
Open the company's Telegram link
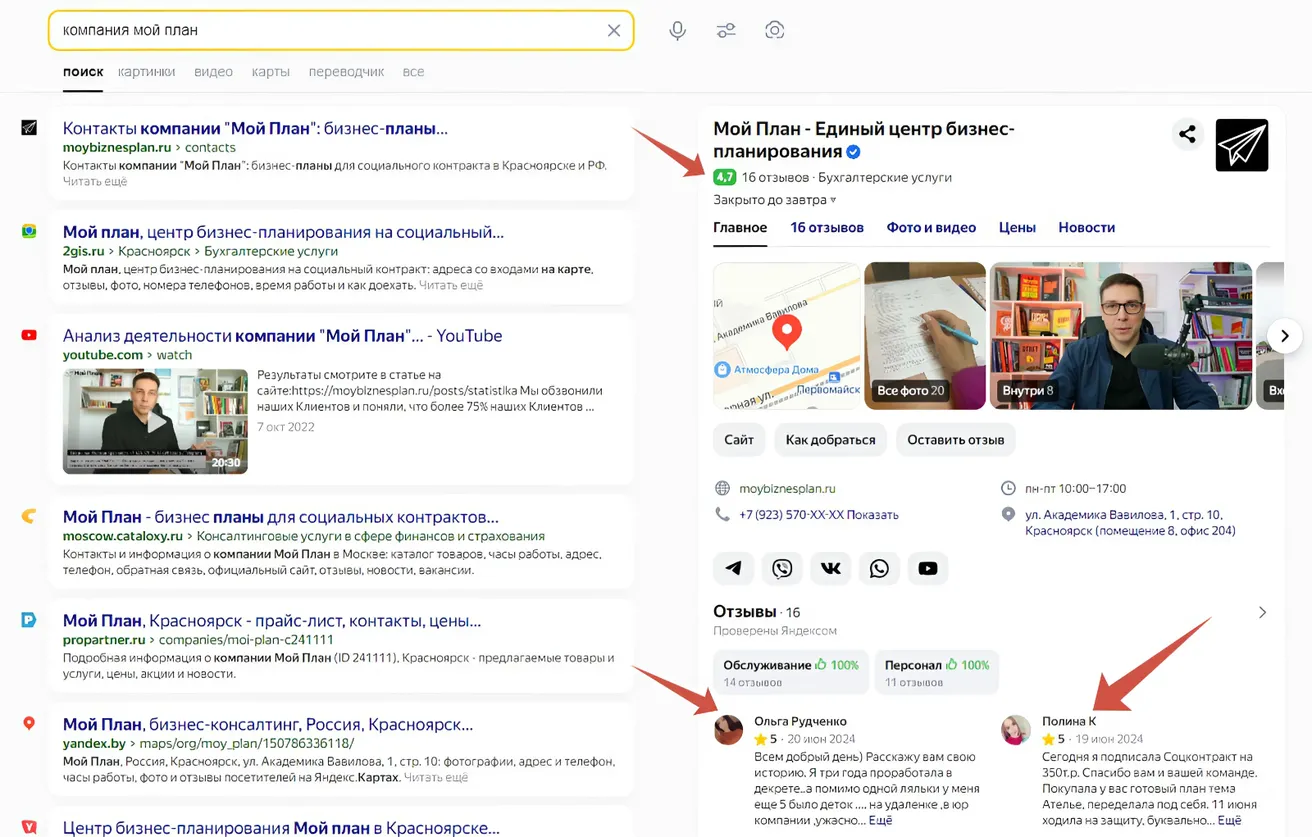(733, 568)
